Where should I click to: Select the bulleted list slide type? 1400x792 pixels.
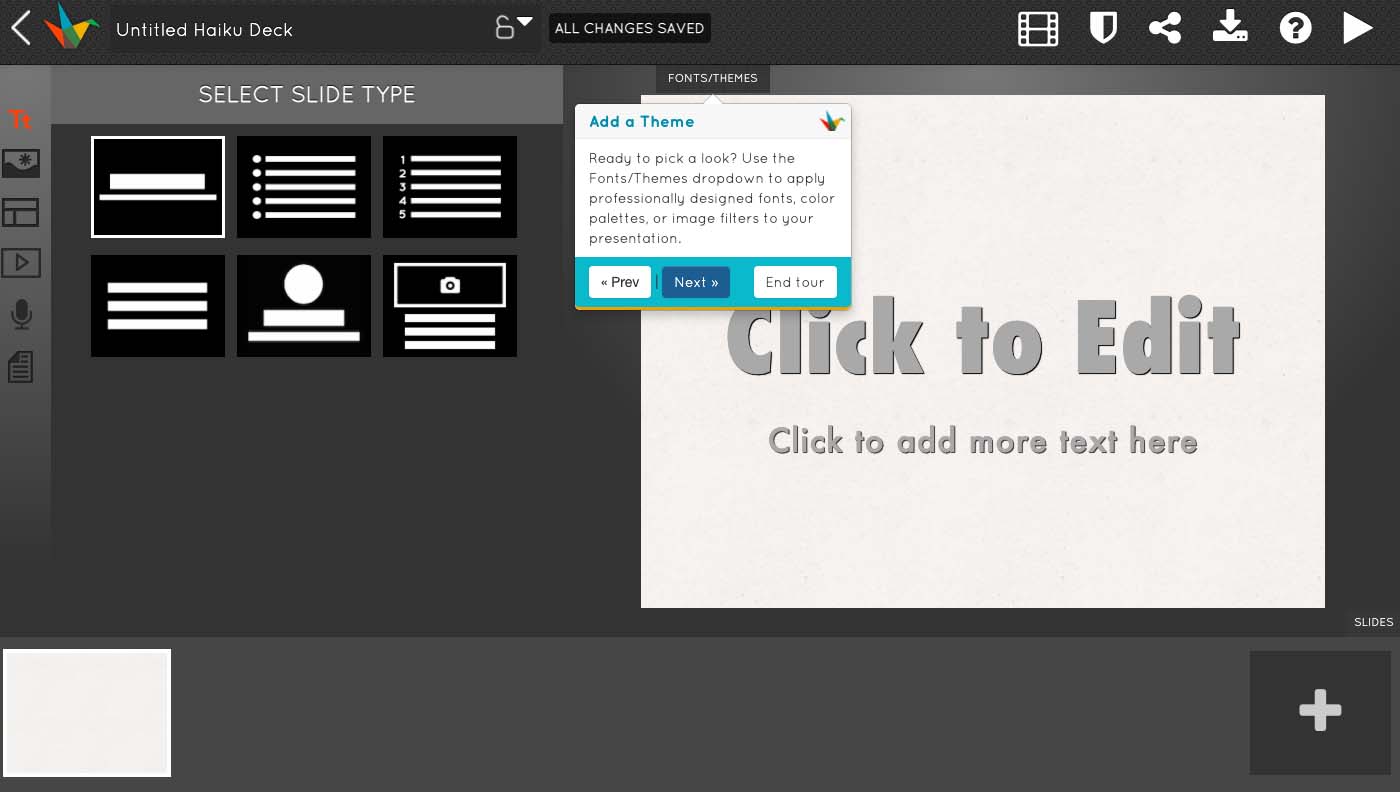304,187
